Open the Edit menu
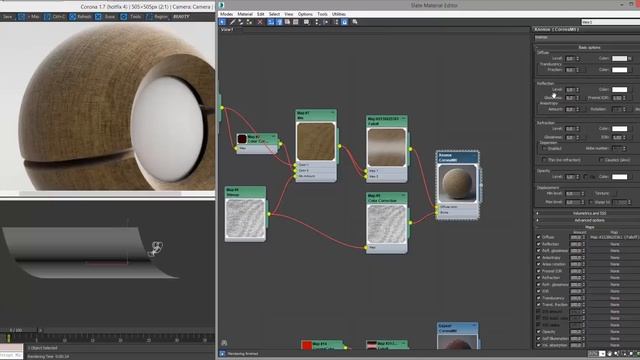 click(x=260, y=14)
